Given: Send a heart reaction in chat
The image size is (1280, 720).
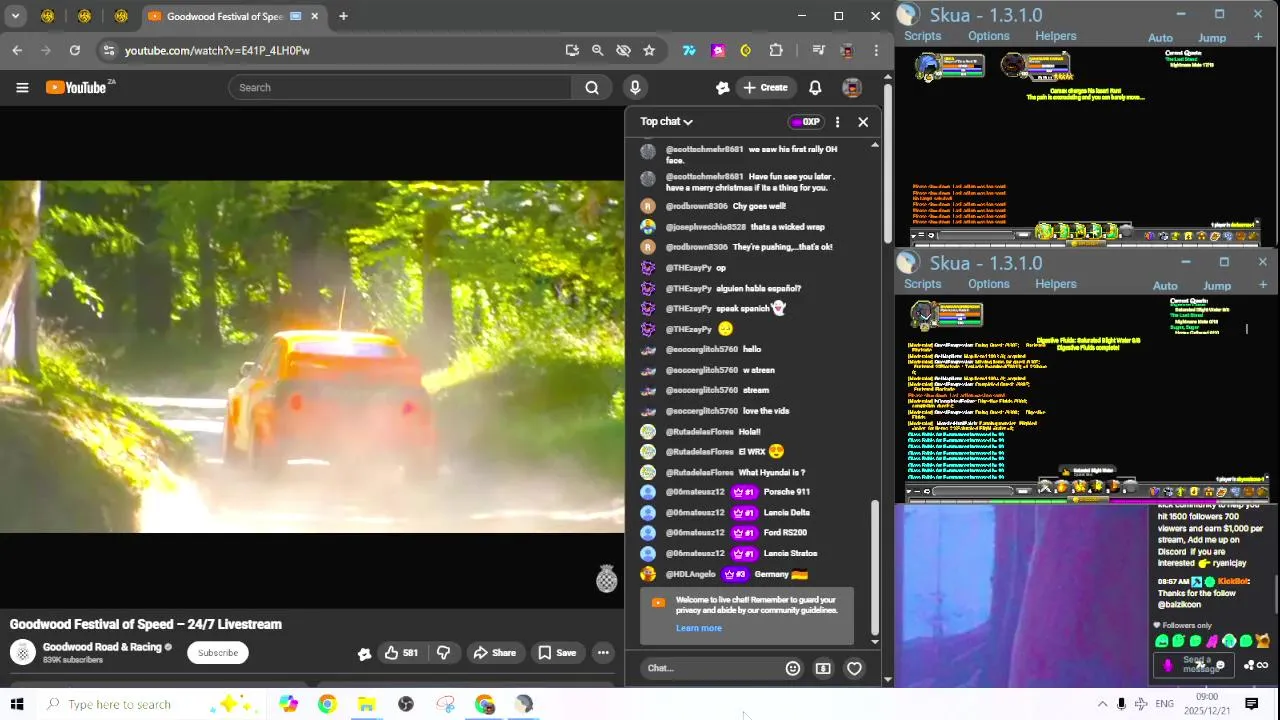Looking at the screenshot, I should click(x=854, y=668).
